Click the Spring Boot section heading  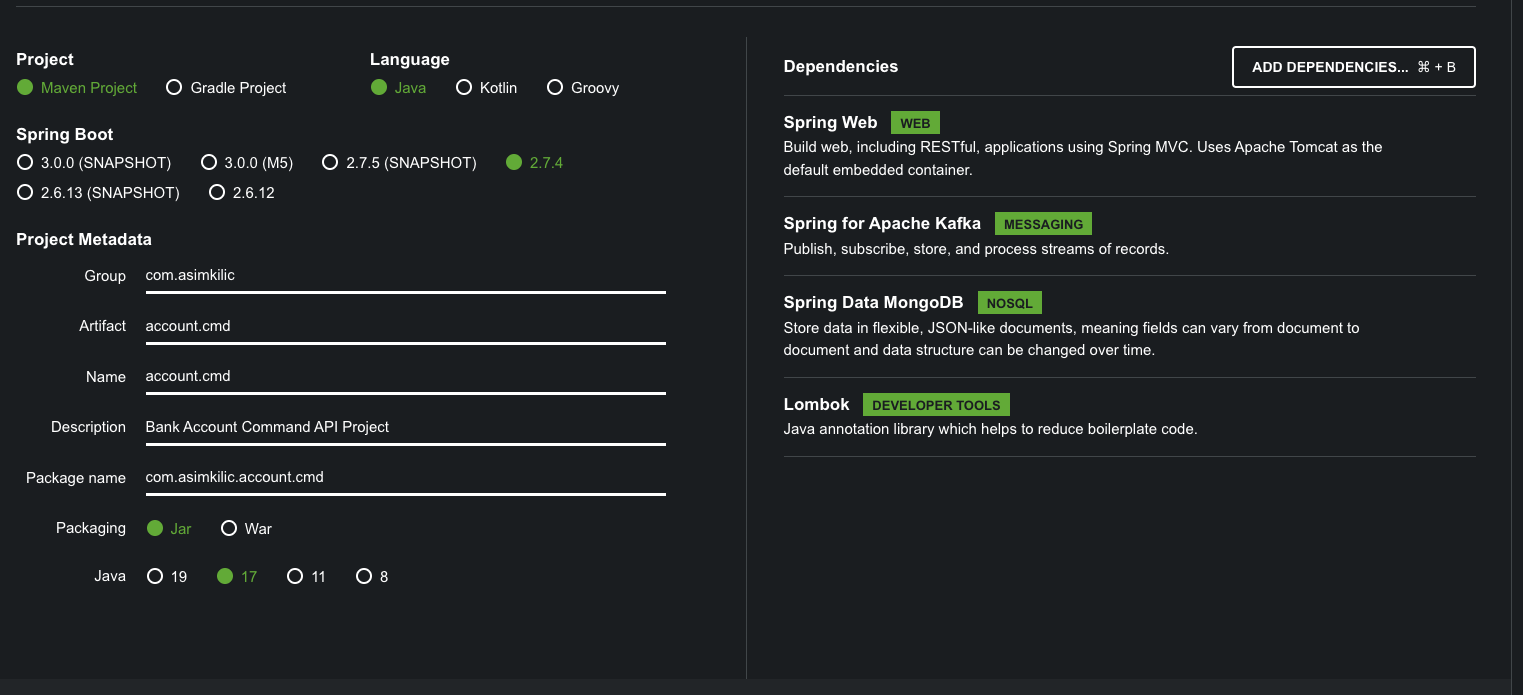click(x=65, y=135)
